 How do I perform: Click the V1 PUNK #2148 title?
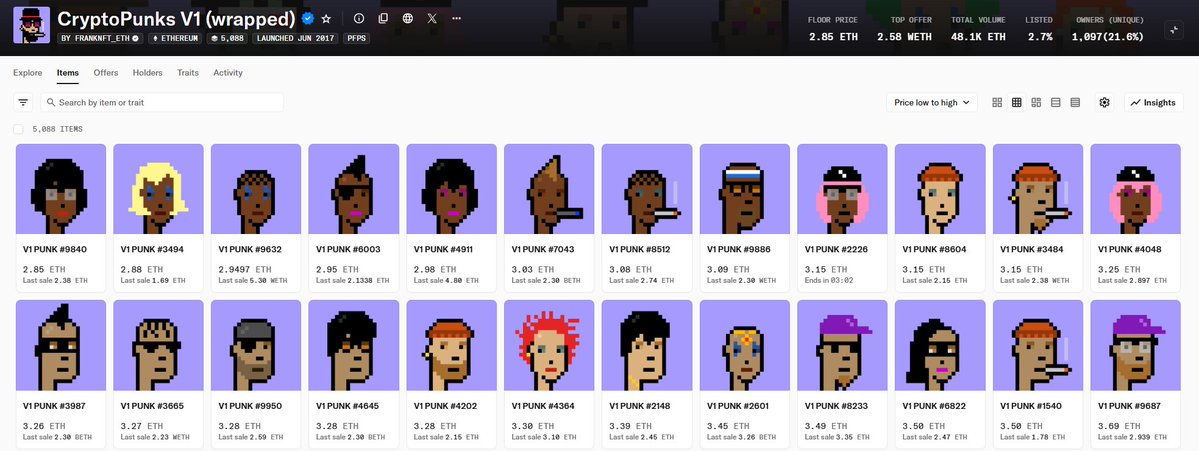point(641,406)
